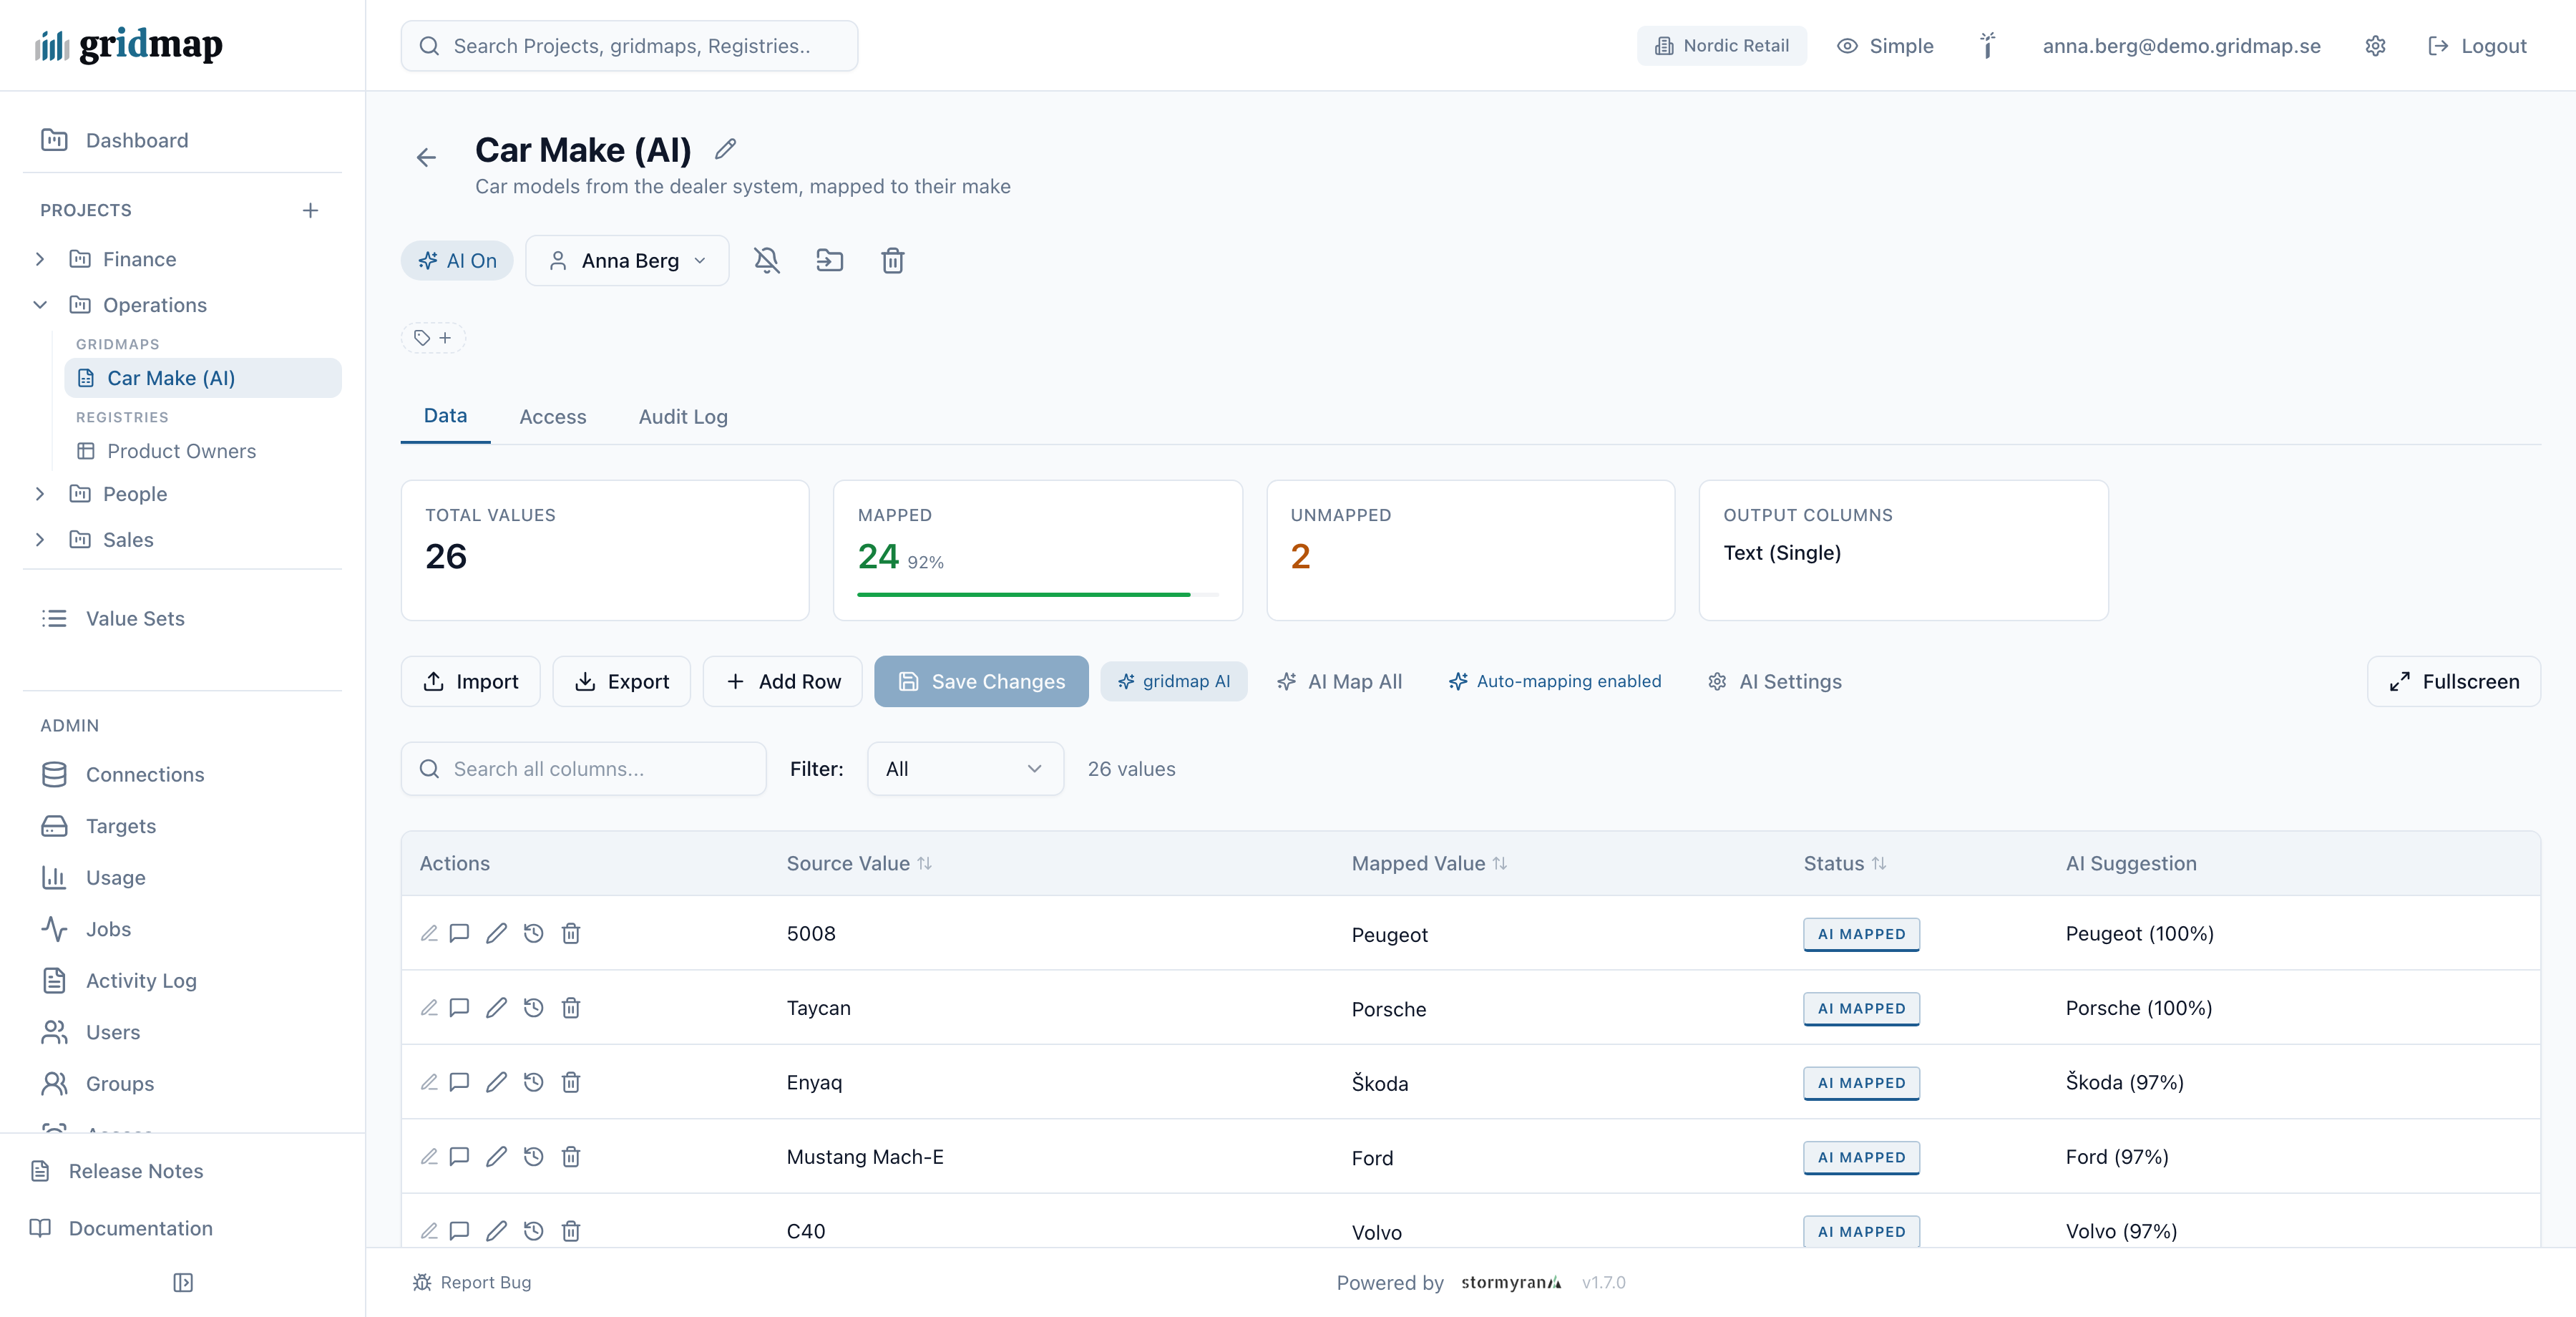Click the history icon on the 5008 row

click(534, 933)
